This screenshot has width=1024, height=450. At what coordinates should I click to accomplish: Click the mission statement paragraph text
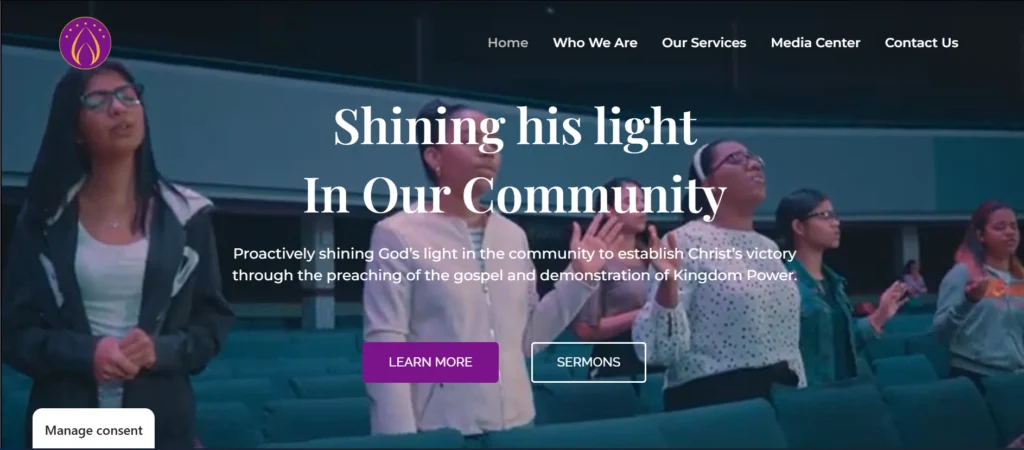pyautogui.click(x=515, y=265)
